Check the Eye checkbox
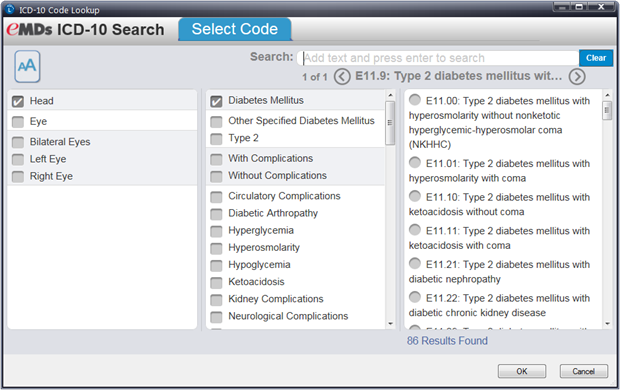Viewport: 620px width, 390px height. [x=18, y=121]
